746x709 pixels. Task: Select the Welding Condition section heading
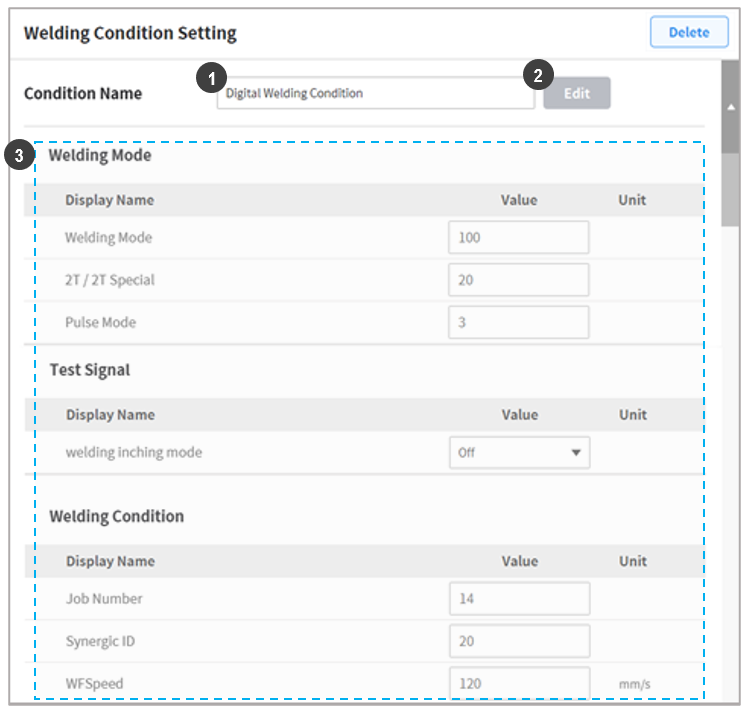[117, 516]
